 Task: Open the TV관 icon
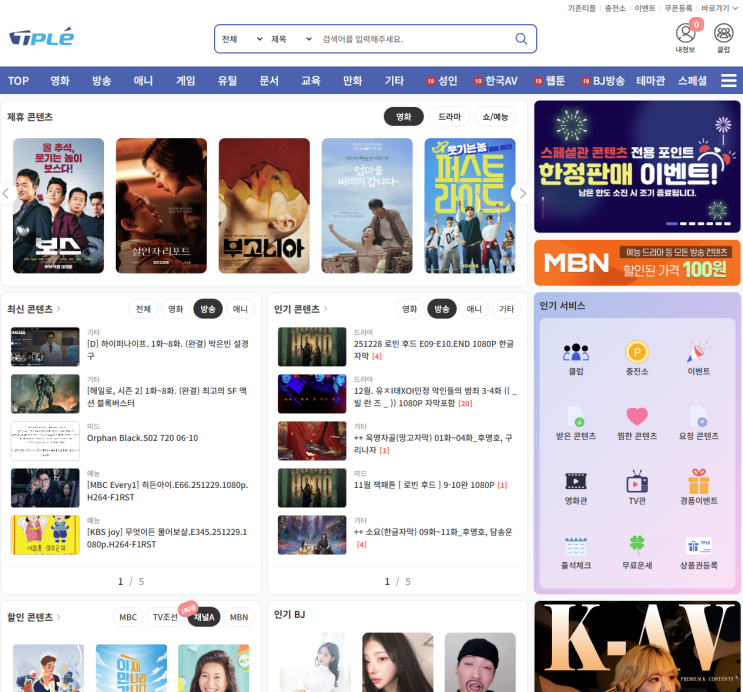[x=637, y=481]
